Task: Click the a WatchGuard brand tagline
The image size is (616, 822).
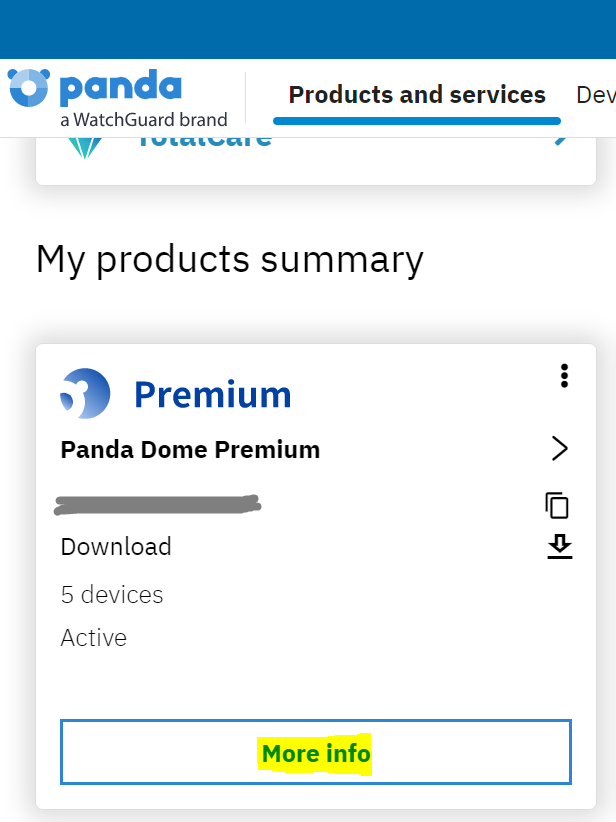Action: pos(144,120)
